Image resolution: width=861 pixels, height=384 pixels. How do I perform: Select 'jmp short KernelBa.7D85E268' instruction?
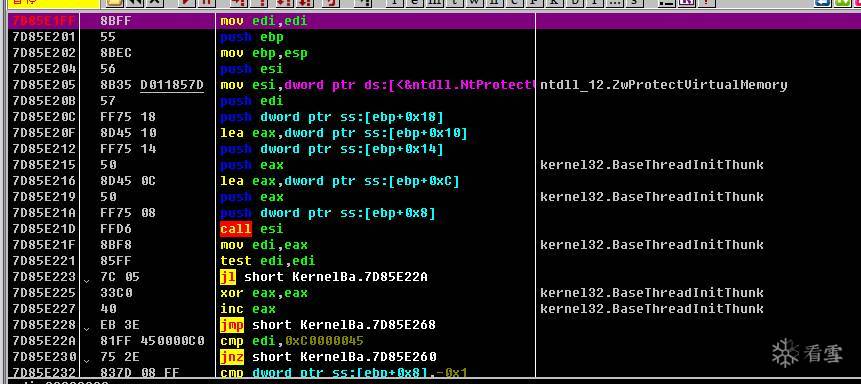328,324
